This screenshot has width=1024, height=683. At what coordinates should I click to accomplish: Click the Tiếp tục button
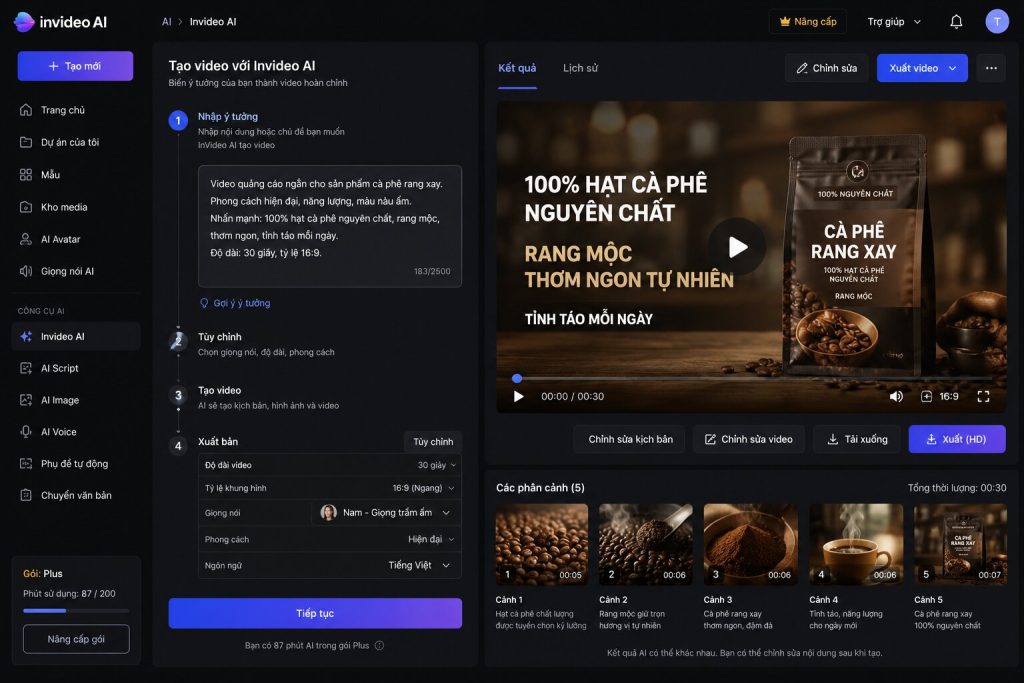315,613
